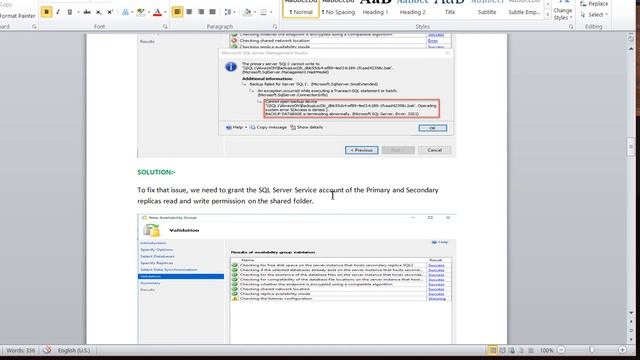Apply the Text Highlight Color
The height and width of the screenshot is (360, 640).
click(x=141, y=12)
